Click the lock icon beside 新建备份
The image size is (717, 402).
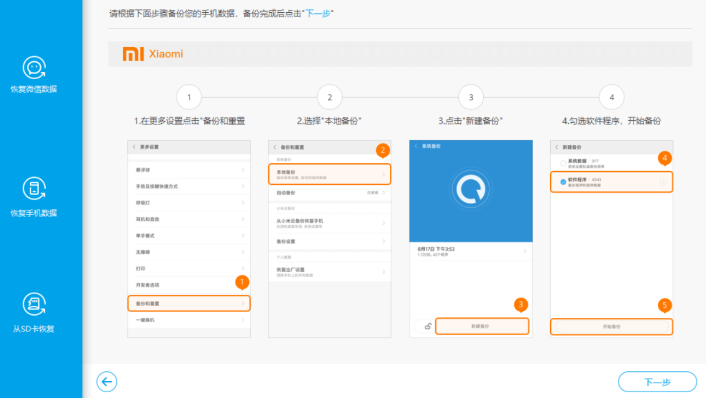click(x=427, y=326)
